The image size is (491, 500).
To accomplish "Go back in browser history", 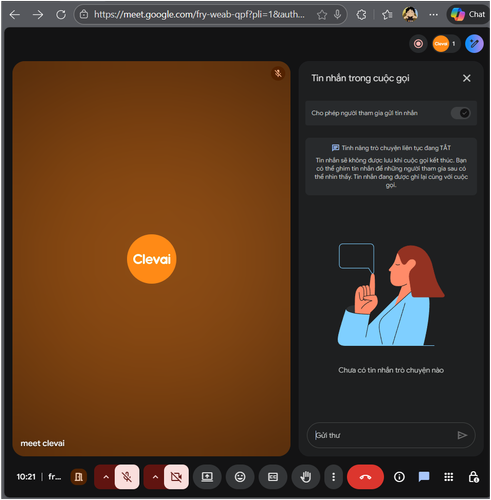I will [x=15, y=14].
